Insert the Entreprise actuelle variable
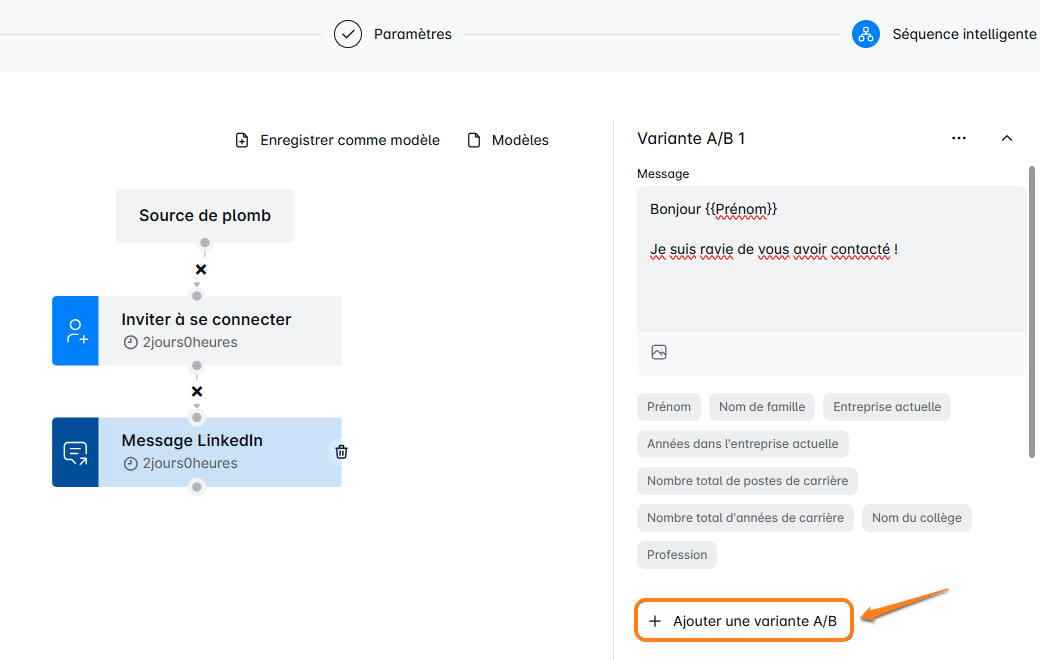 [x=887, y=407]
